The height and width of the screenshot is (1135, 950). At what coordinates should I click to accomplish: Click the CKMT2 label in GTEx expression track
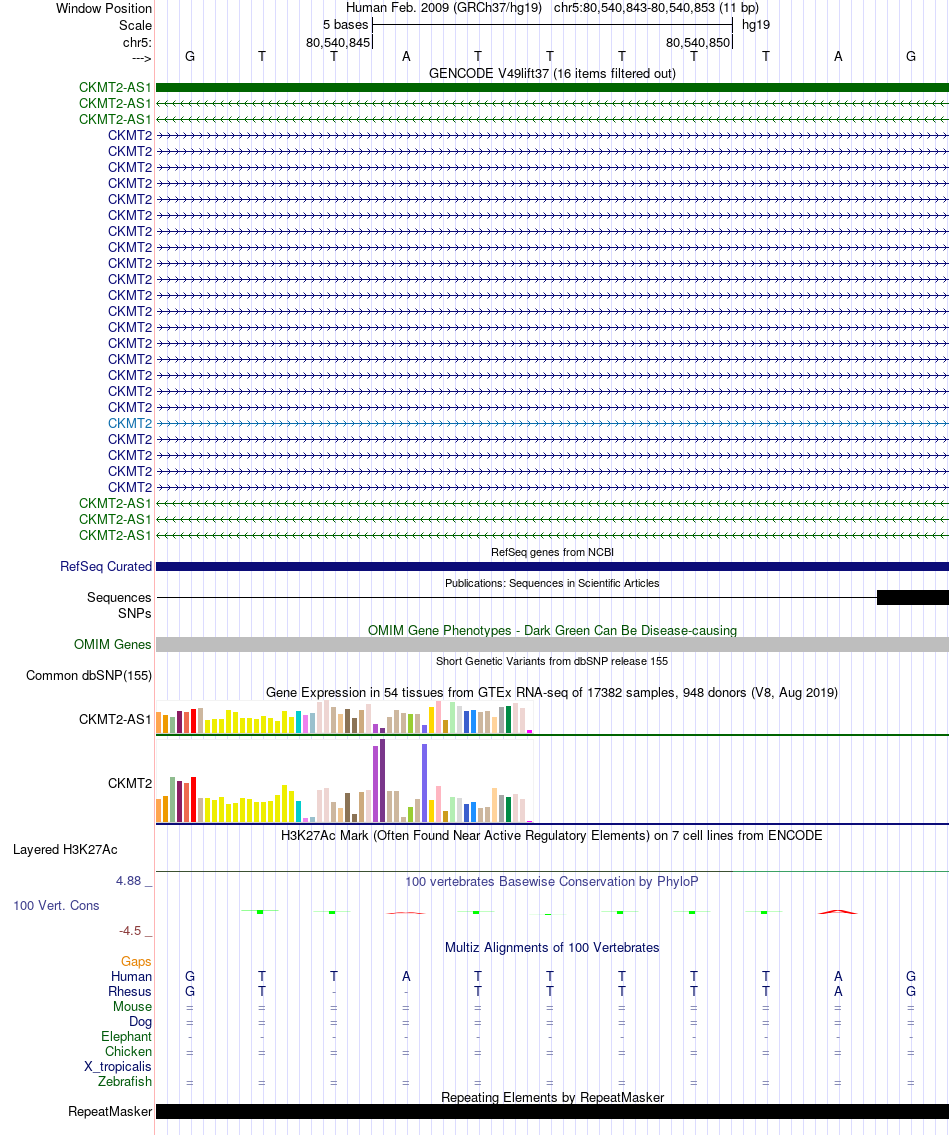(130, 783)
